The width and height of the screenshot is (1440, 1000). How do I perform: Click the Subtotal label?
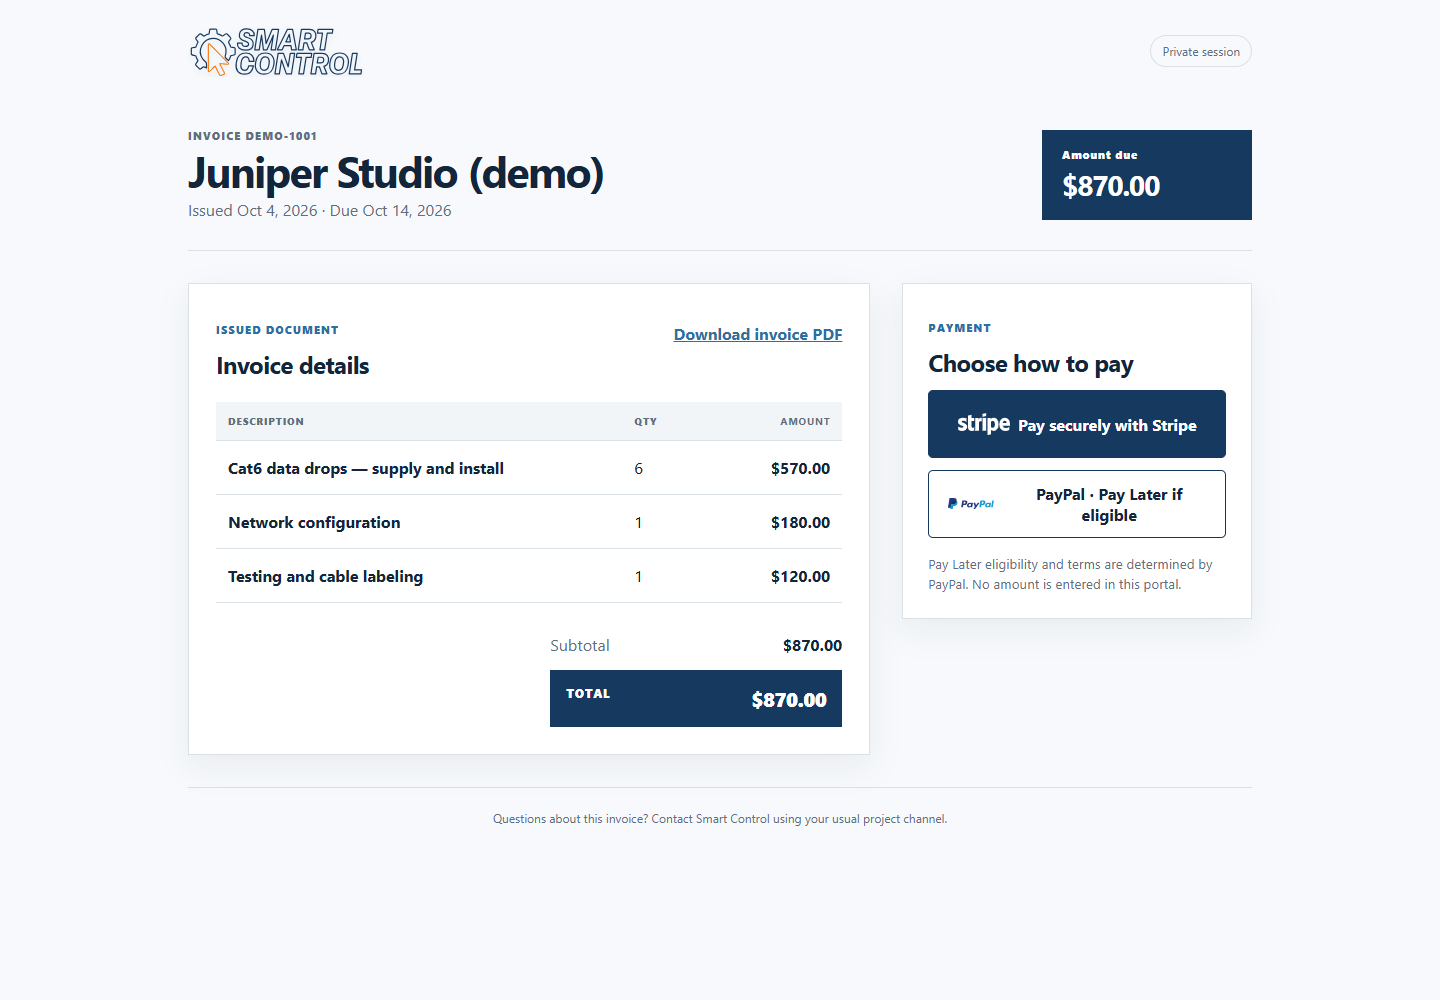tap(580, 646)
